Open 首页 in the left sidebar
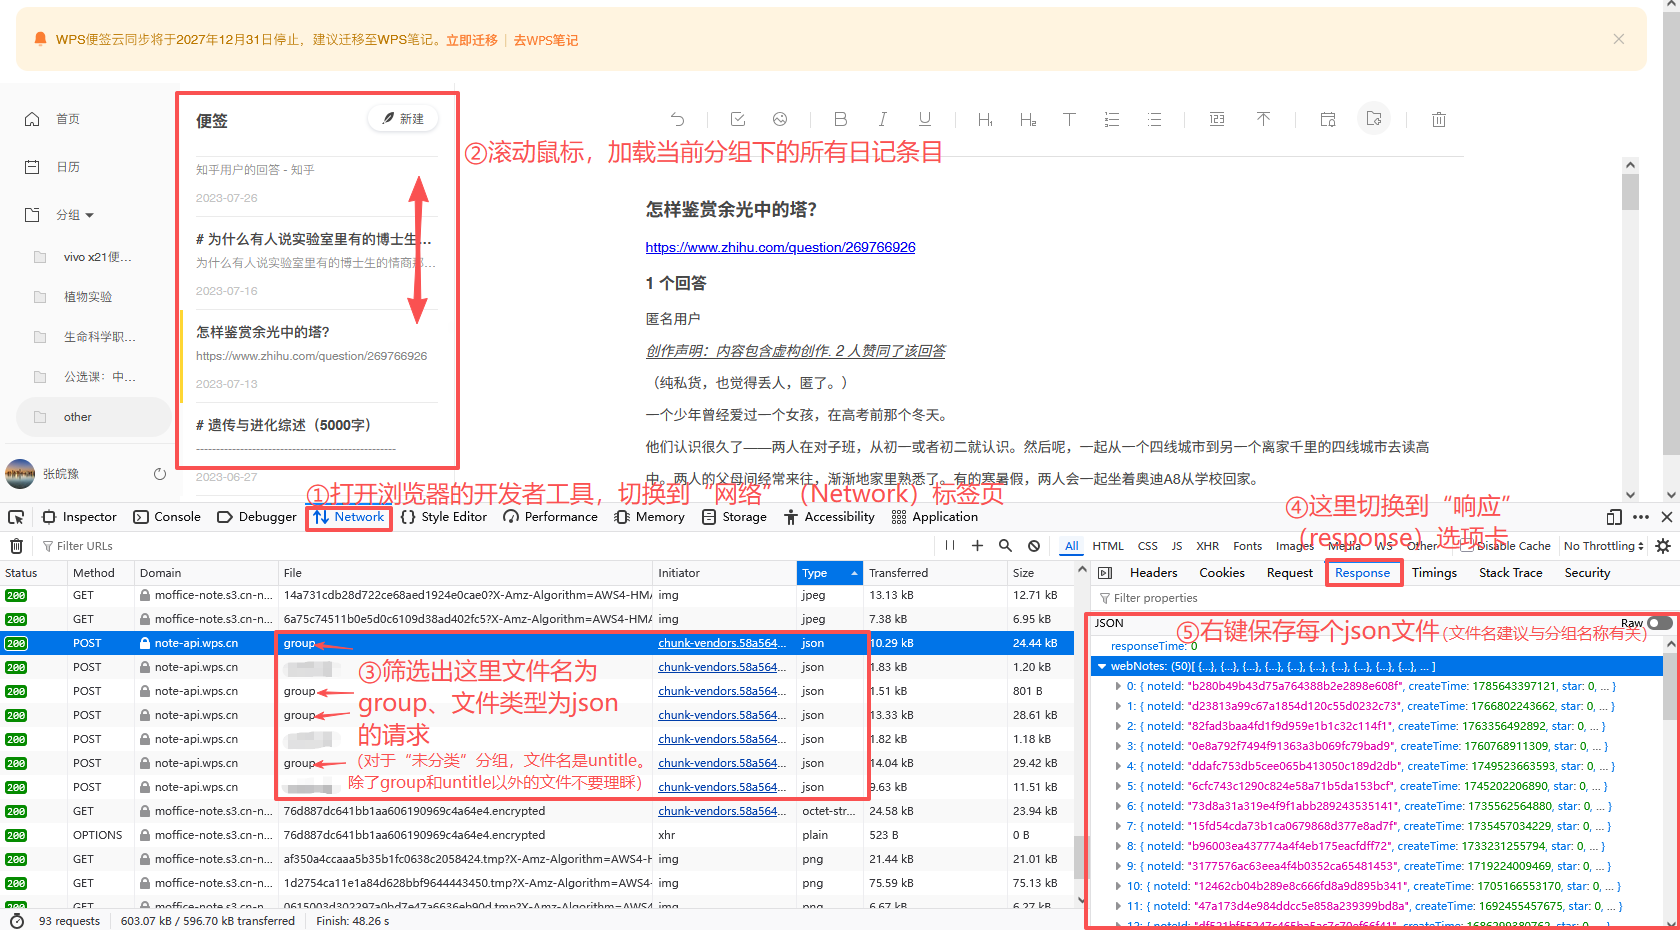 coord(68,119)
